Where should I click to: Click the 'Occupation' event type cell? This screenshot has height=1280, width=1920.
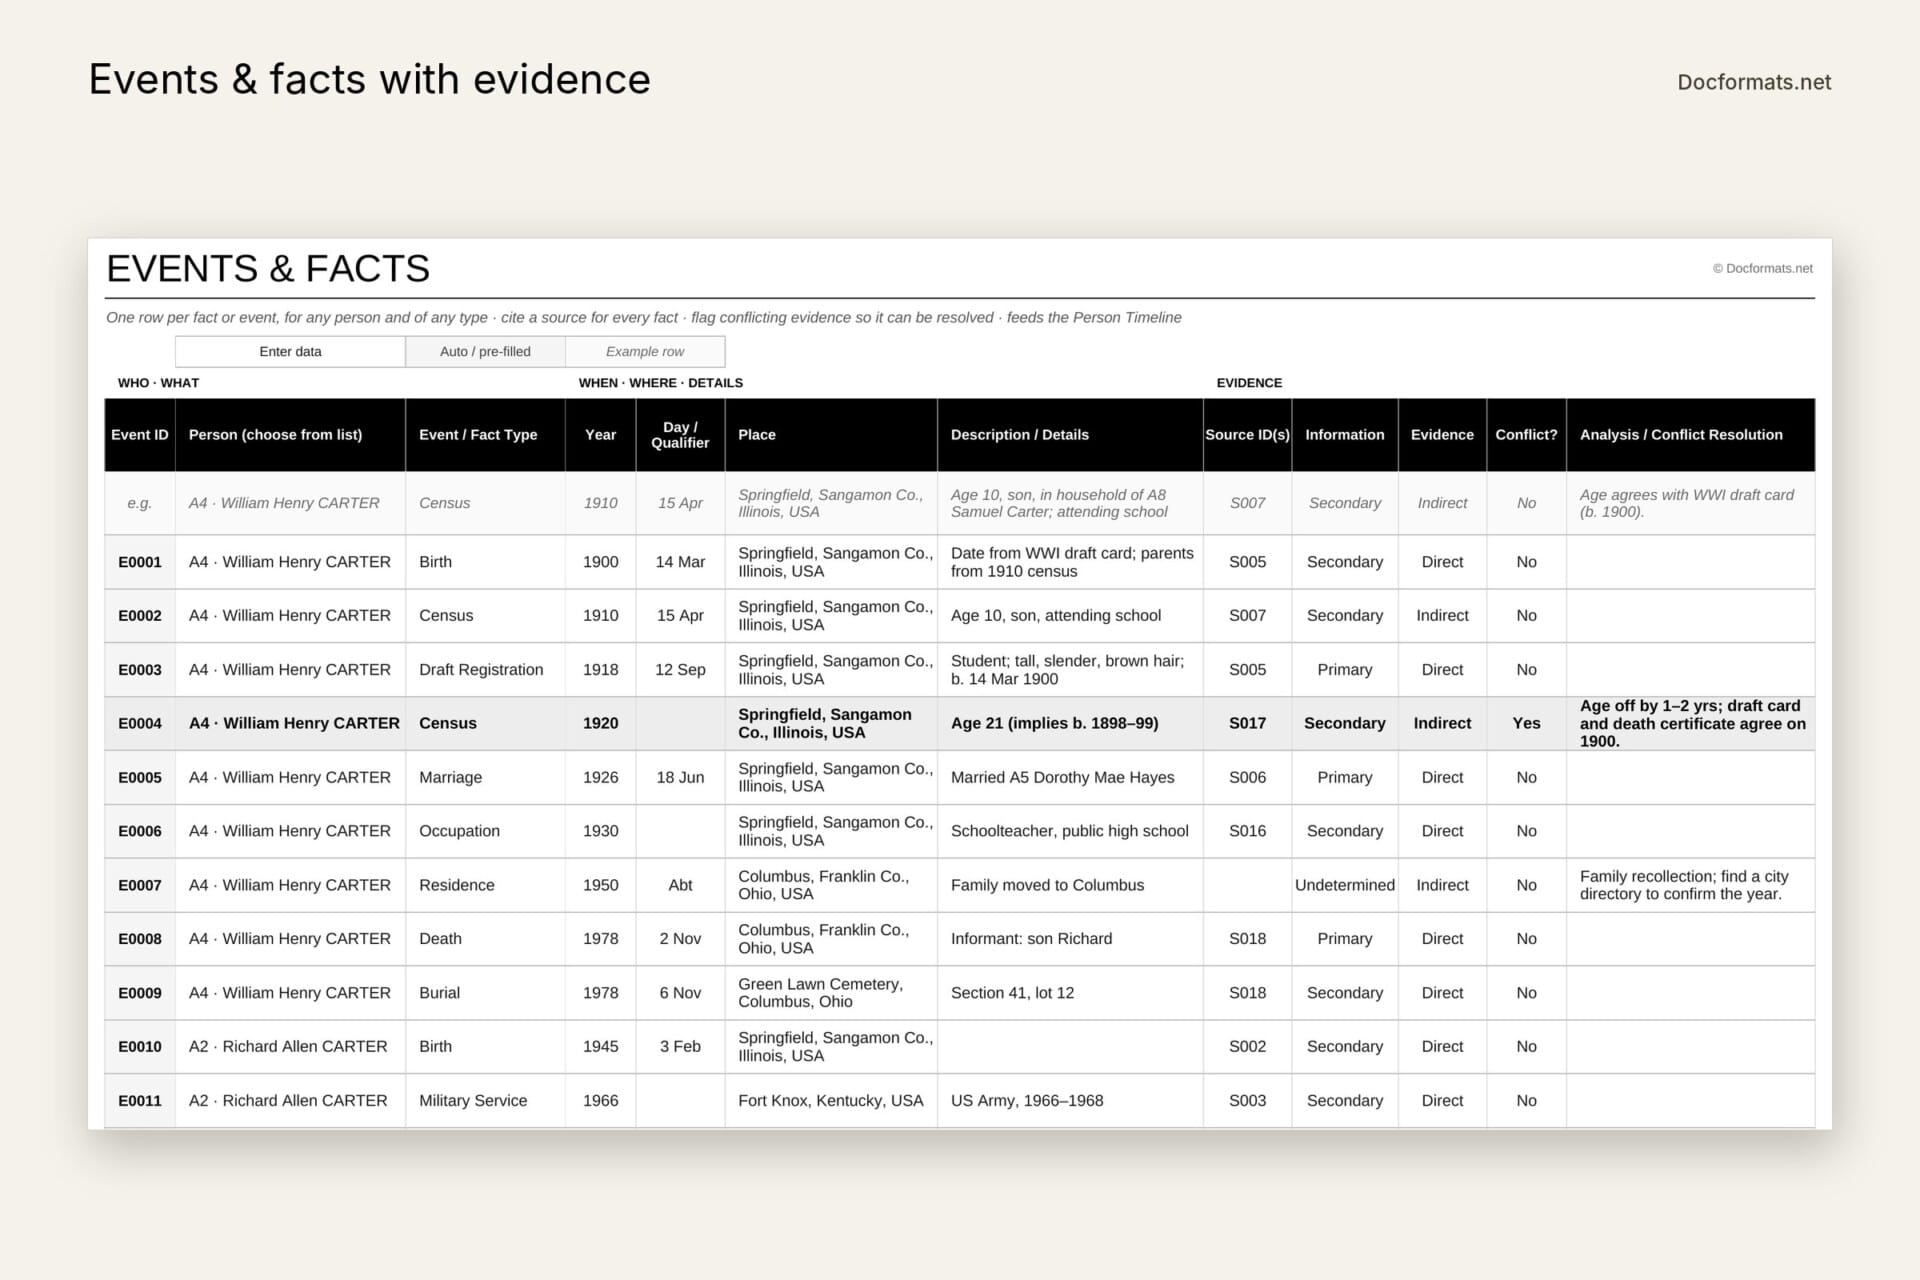pyautogui.click(x=485, y=831)
